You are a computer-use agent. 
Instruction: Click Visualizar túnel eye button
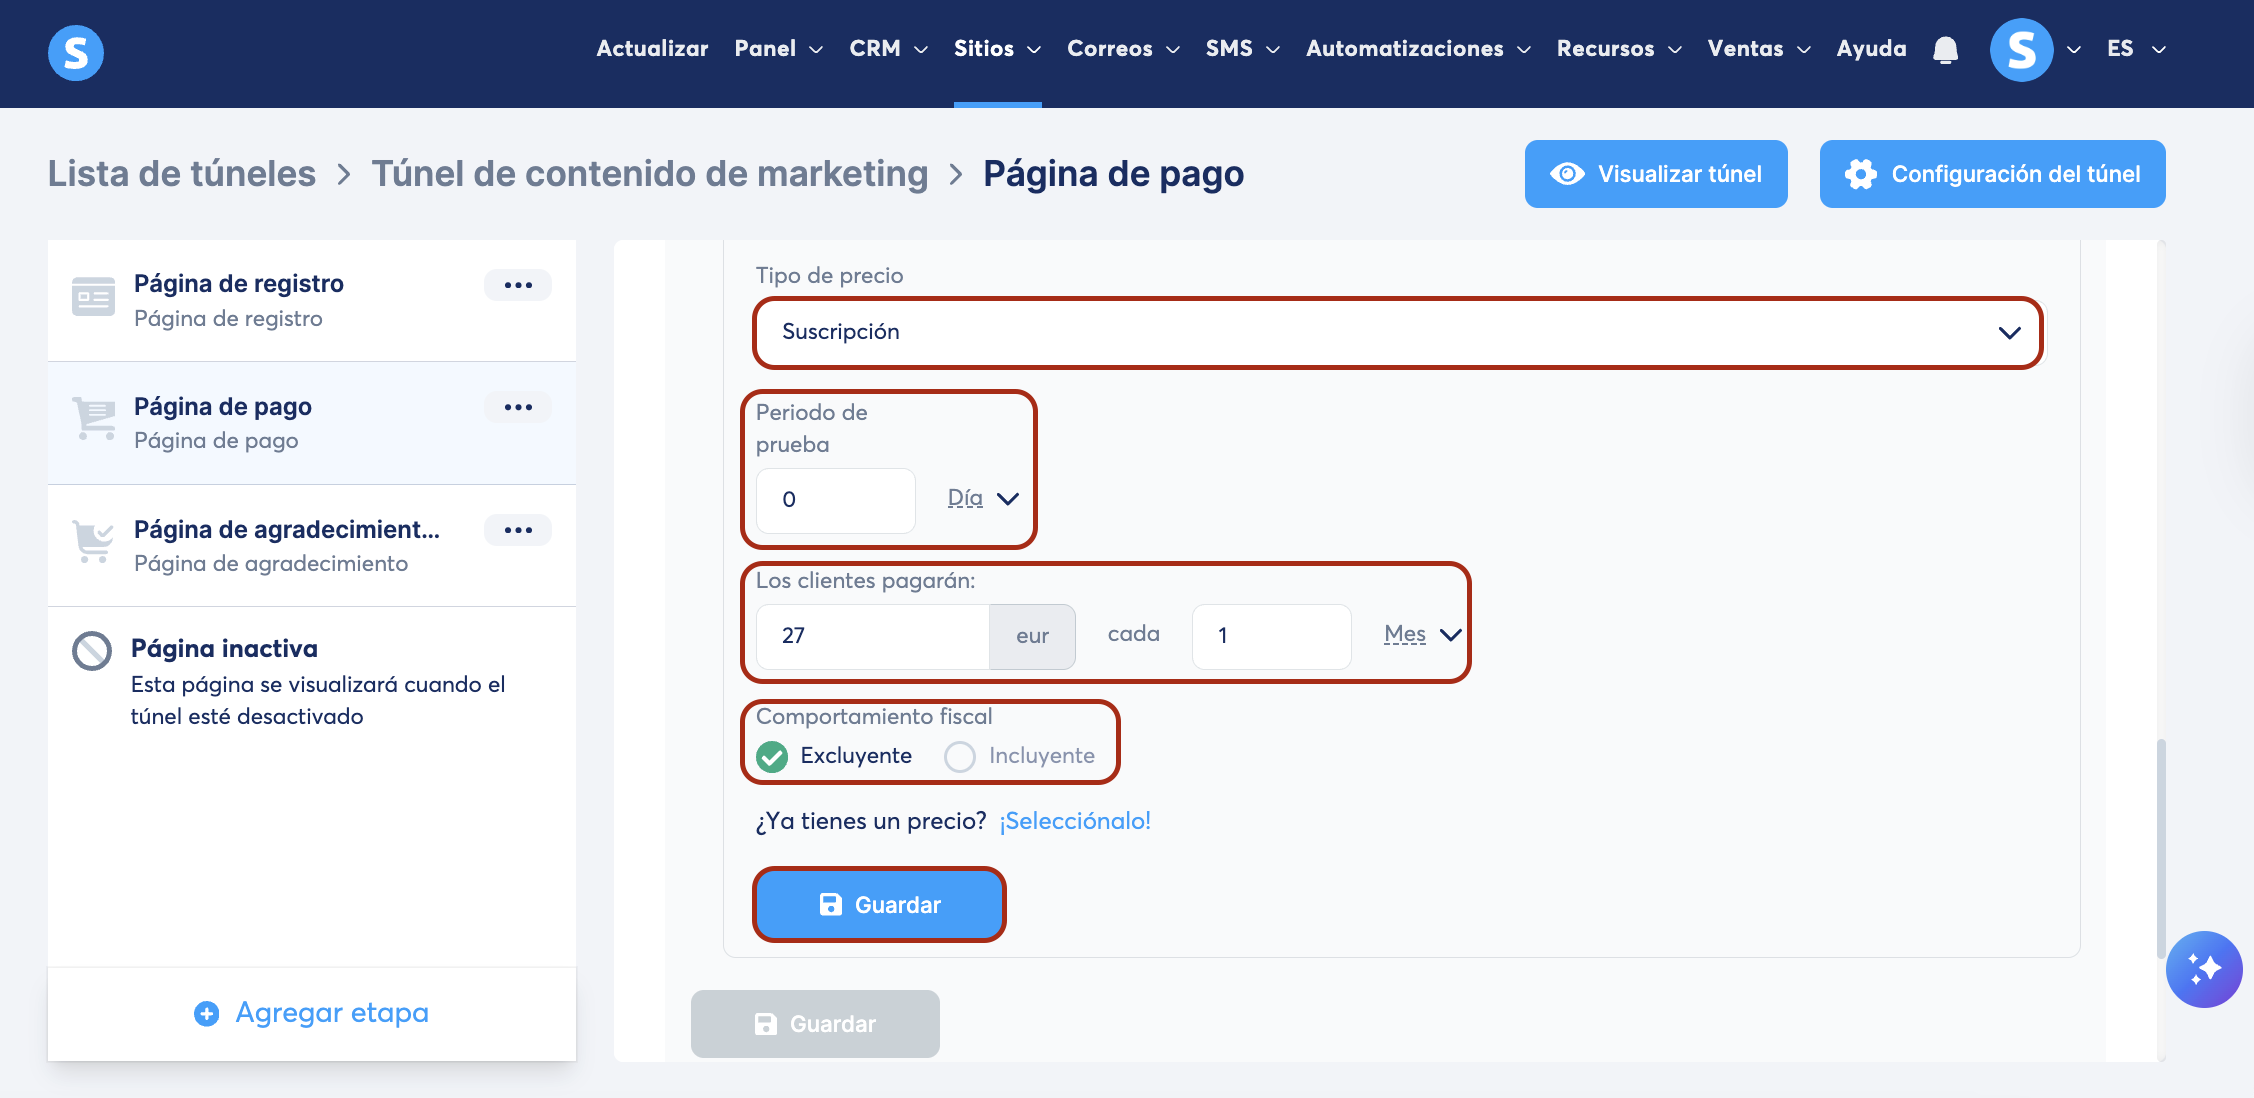(1656, 174)
